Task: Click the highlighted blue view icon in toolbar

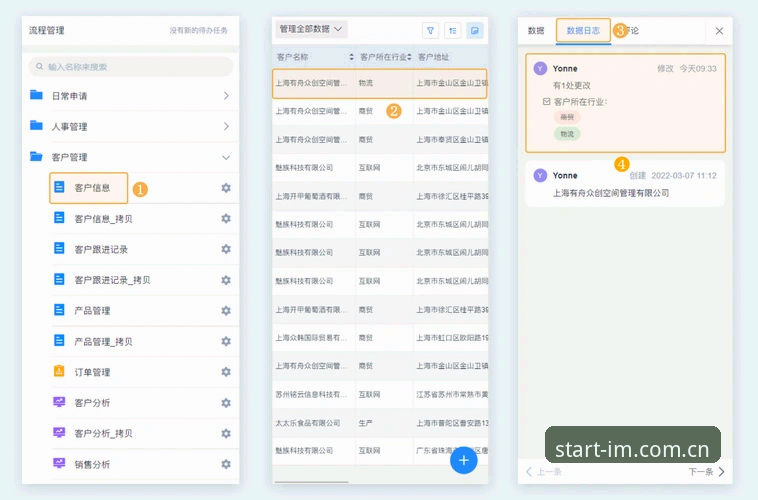Action: click(x=475, y=30)
